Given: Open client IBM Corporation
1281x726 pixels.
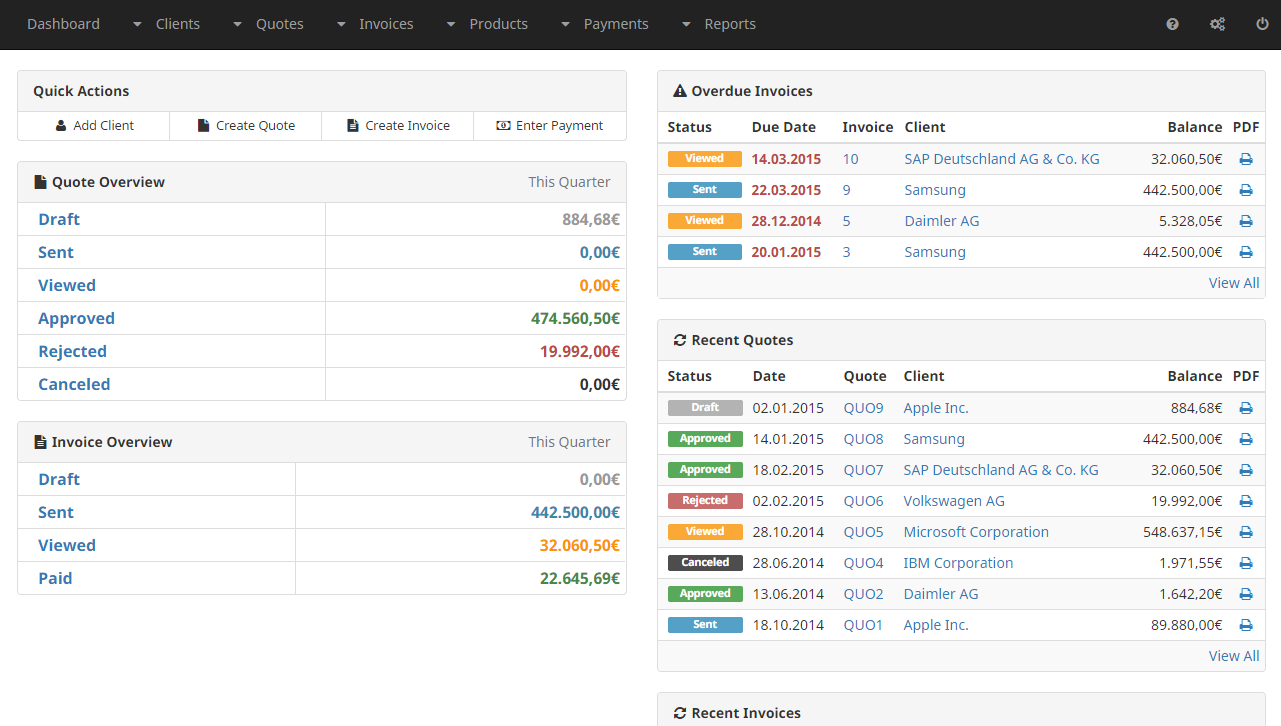Looking at the screenshot, I should 958,563.
